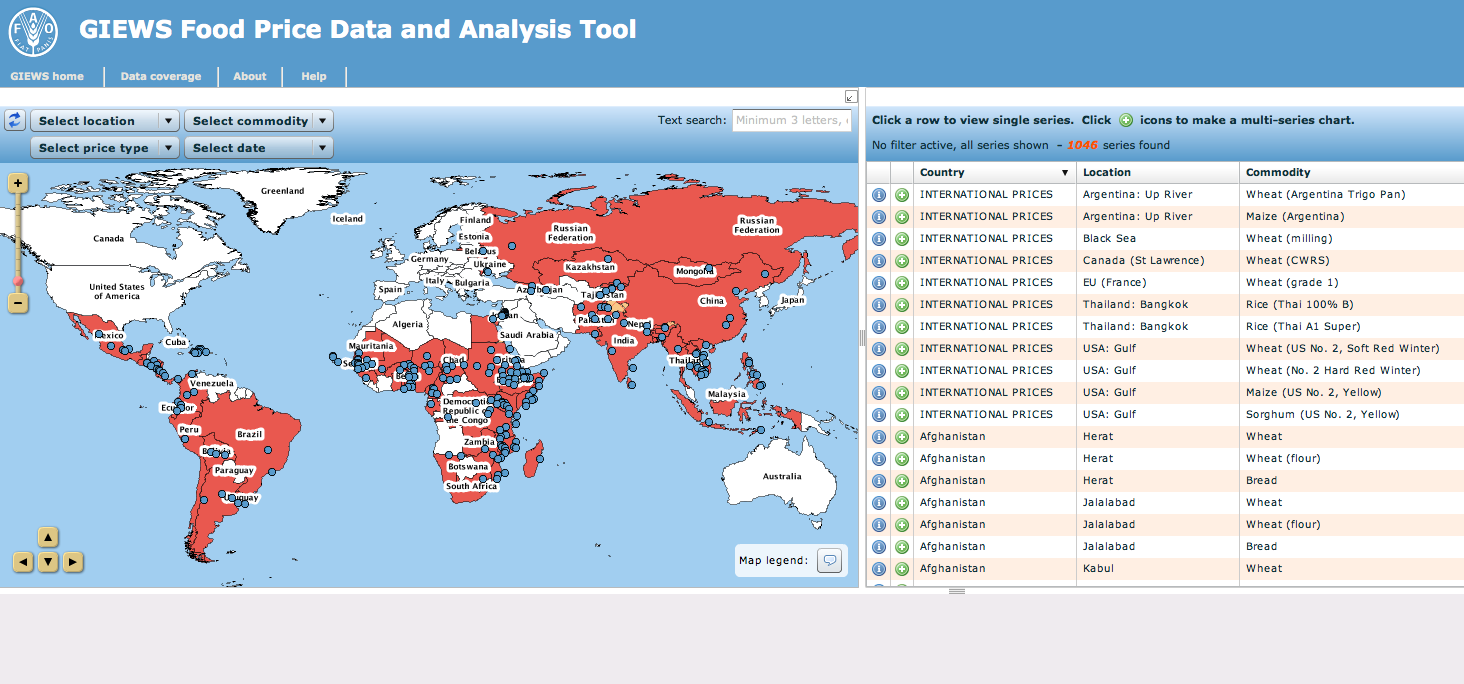Collapse the map panel using corner arrow icon
The image size is (1464, 684).
(x=851, y=97)
